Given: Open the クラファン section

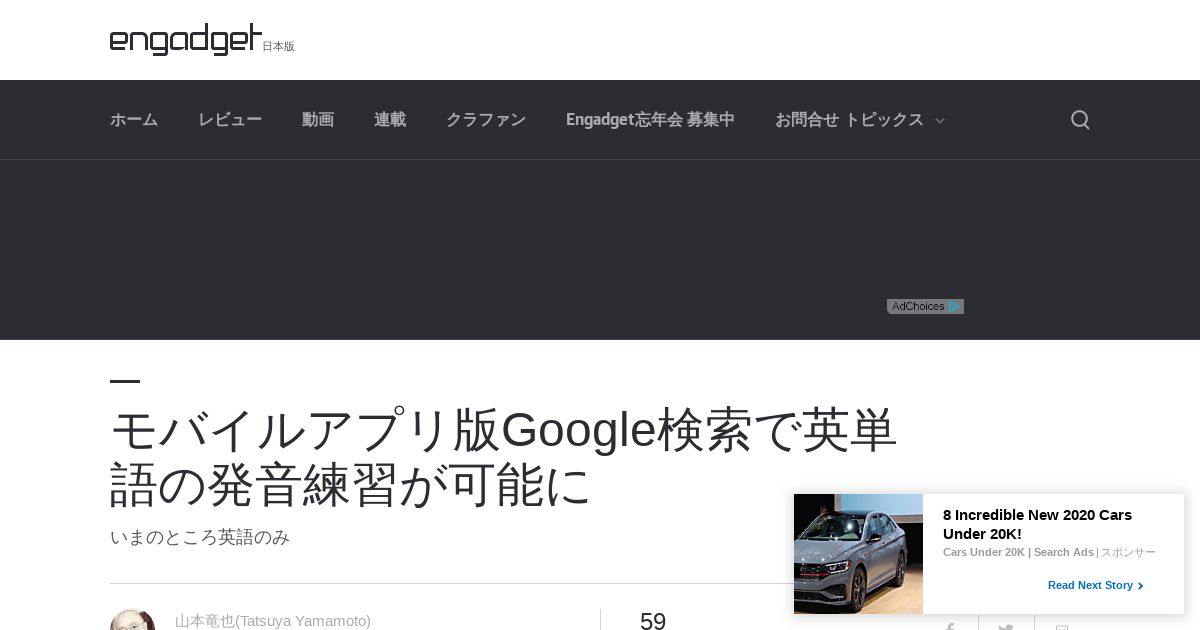Looking at the screenshot, I should coord(486,120).
